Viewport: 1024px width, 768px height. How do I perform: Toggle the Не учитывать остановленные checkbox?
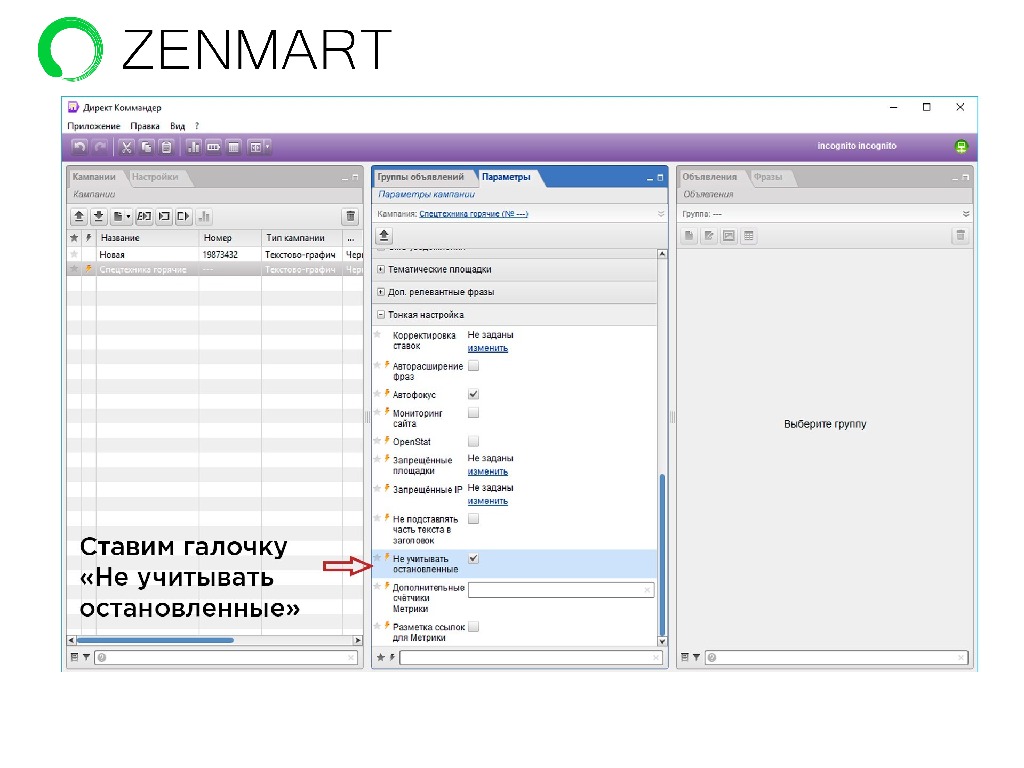[473, 558]
